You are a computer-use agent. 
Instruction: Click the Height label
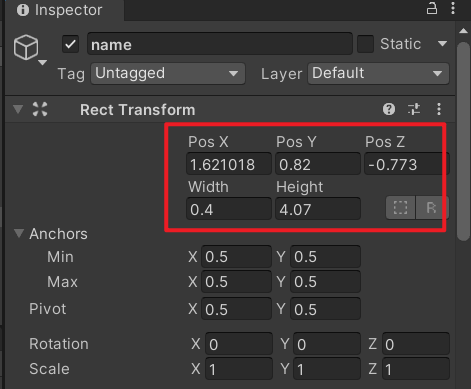click(300, 187)
